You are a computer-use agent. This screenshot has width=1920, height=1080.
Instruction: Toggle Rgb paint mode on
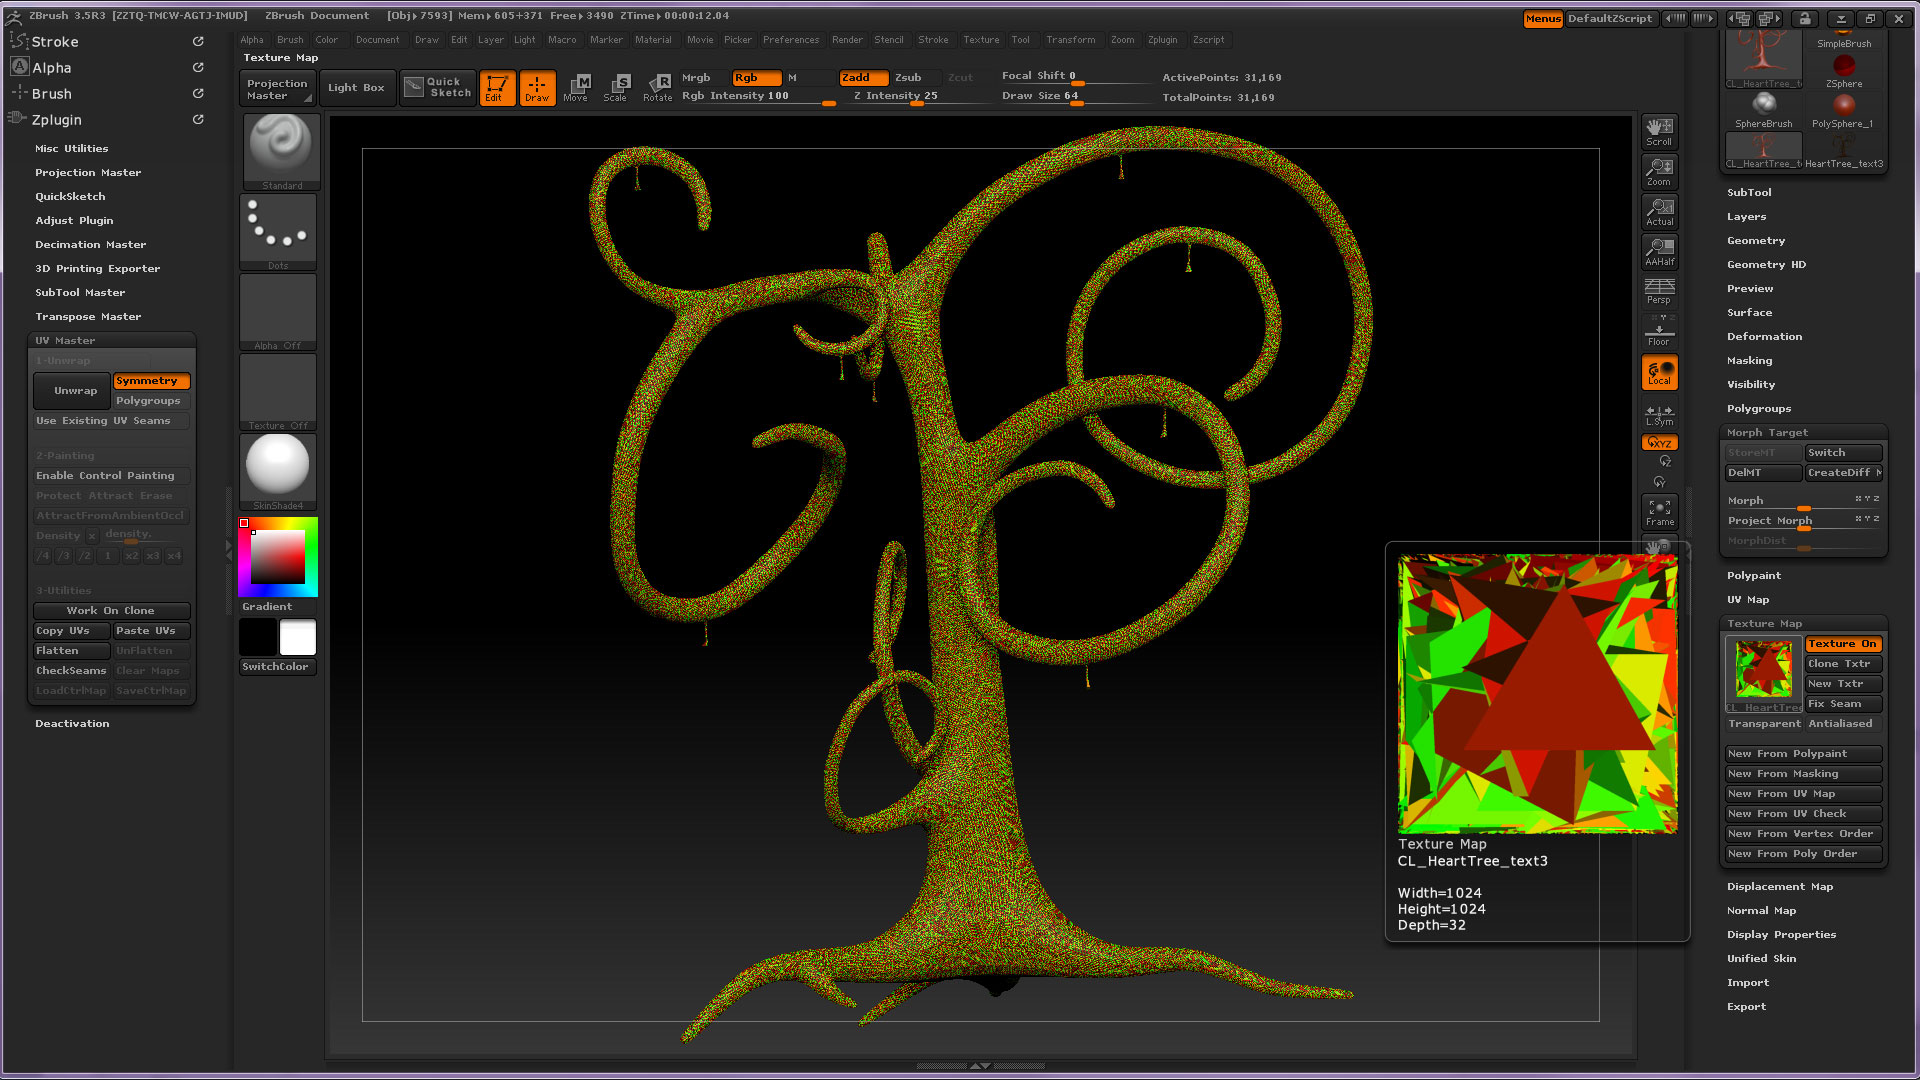click(755, 77)
